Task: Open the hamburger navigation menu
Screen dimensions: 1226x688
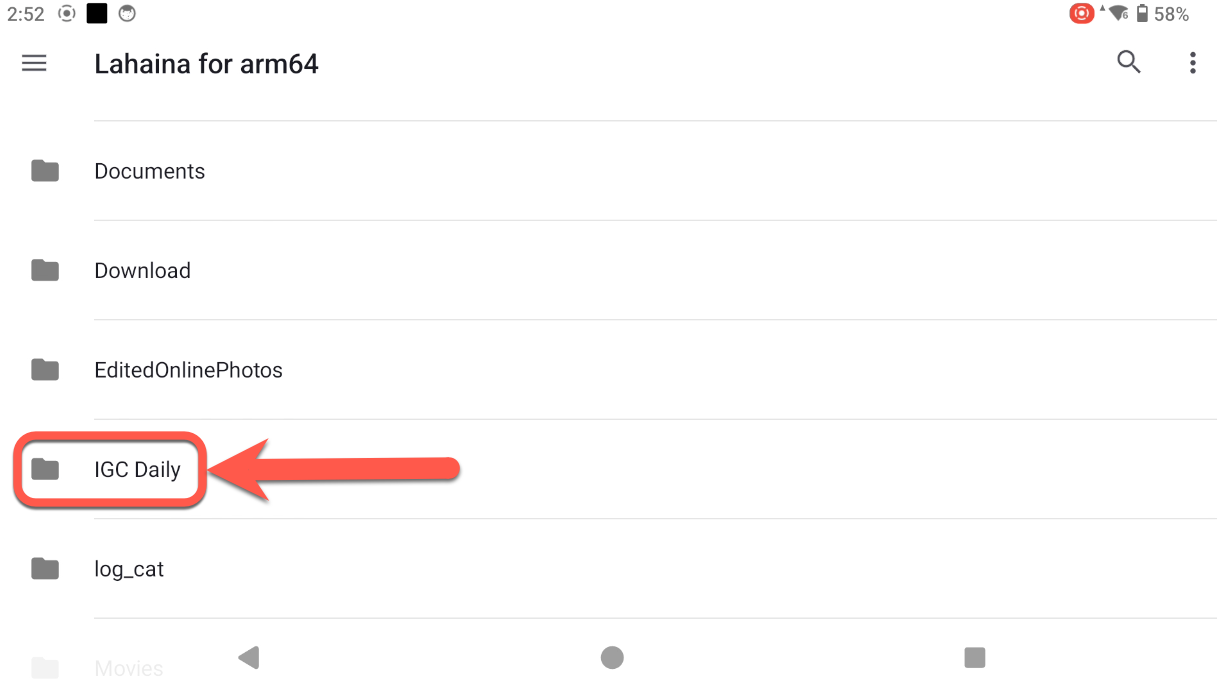Action: [34, 64]
